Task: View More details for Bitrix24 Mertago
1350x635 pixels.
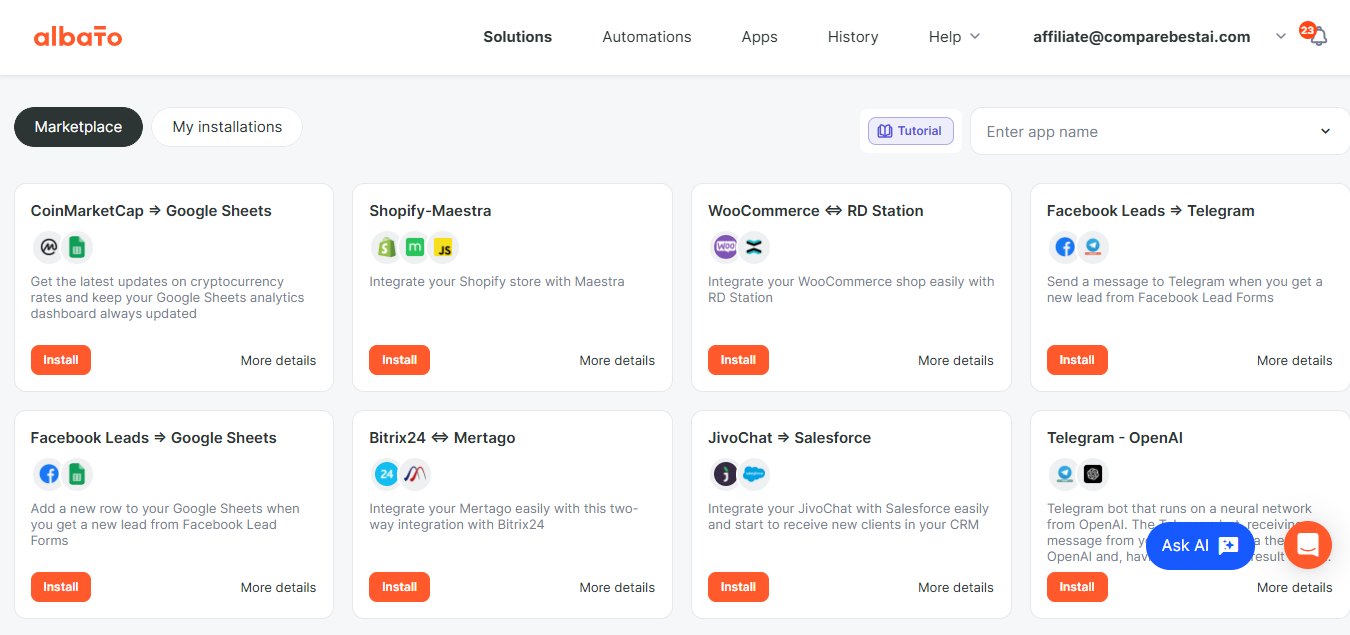Action: point(617,587)
